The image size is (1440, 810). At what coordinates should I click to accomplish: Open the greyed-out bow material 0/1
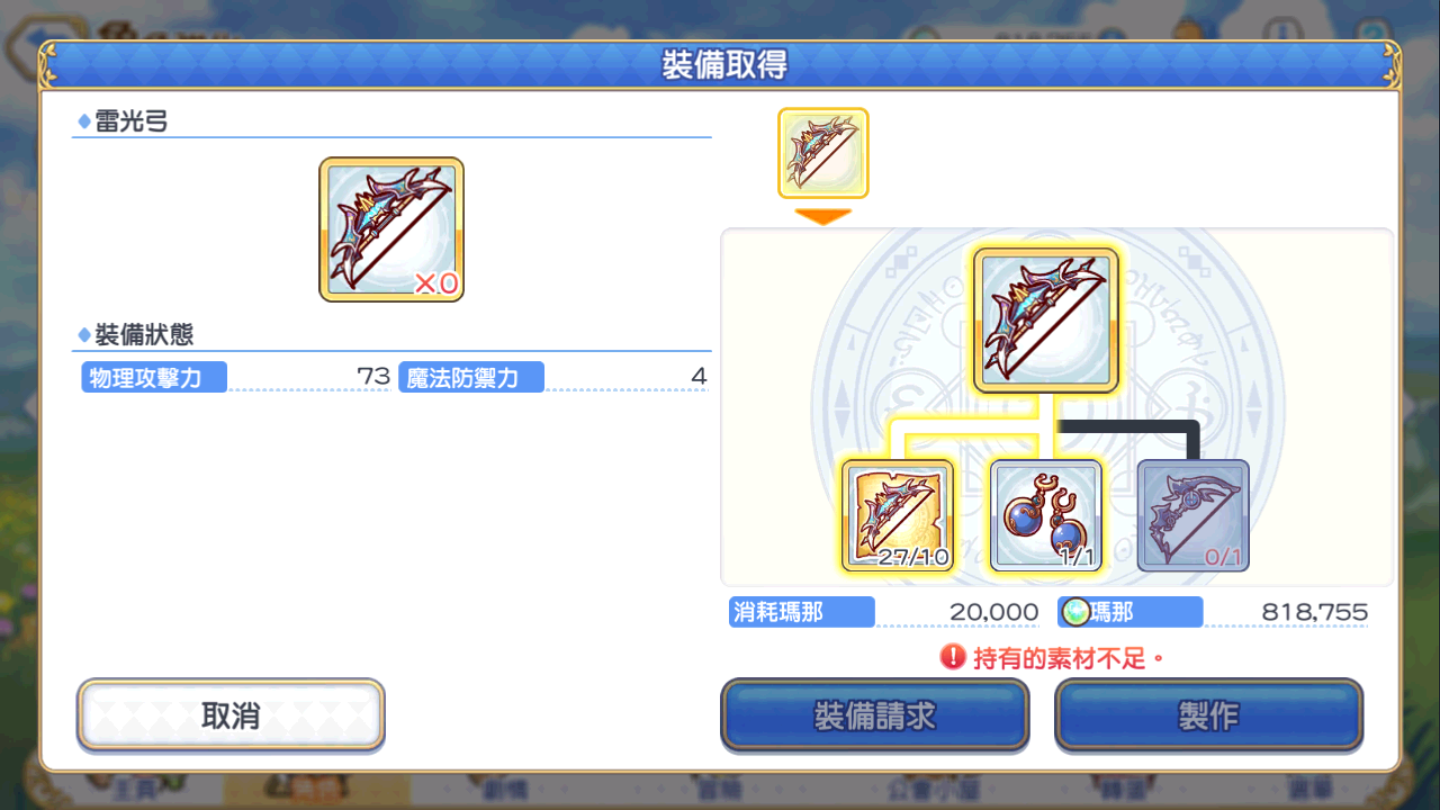1193,515
